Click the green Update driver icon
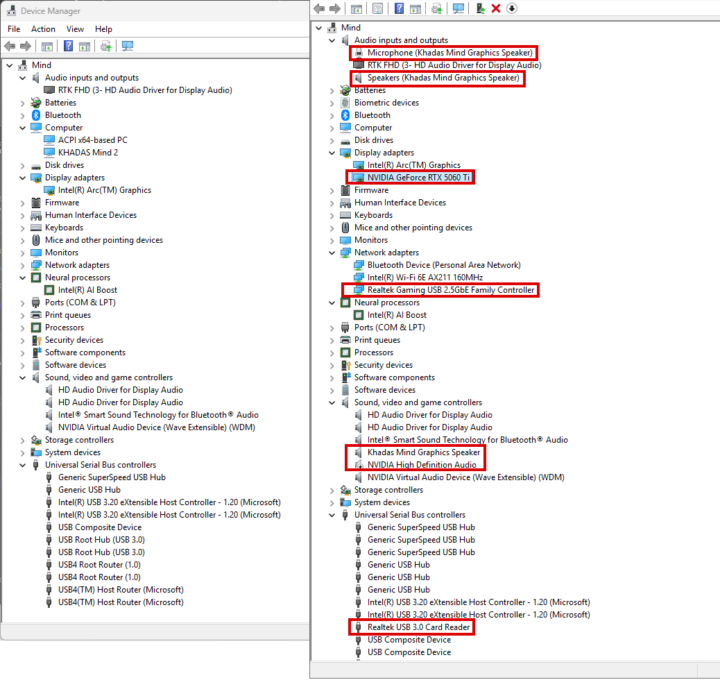720x680 pixels. [480, 8]
